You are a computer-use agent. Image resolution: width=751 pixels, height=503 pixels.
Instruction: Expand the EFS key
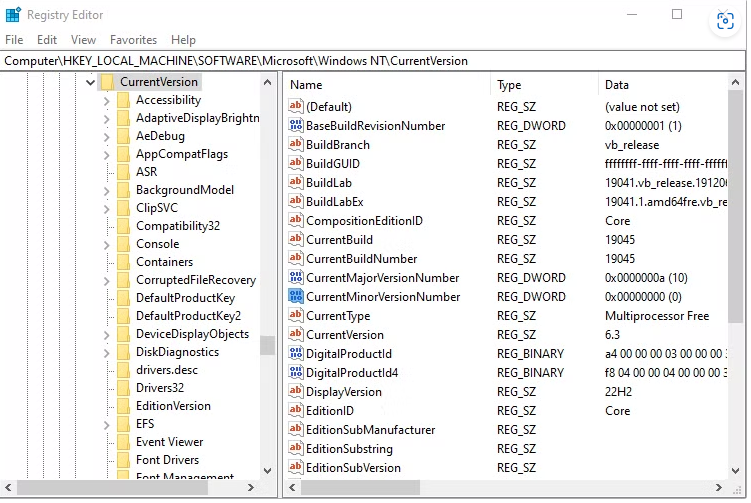coord(106,425)
